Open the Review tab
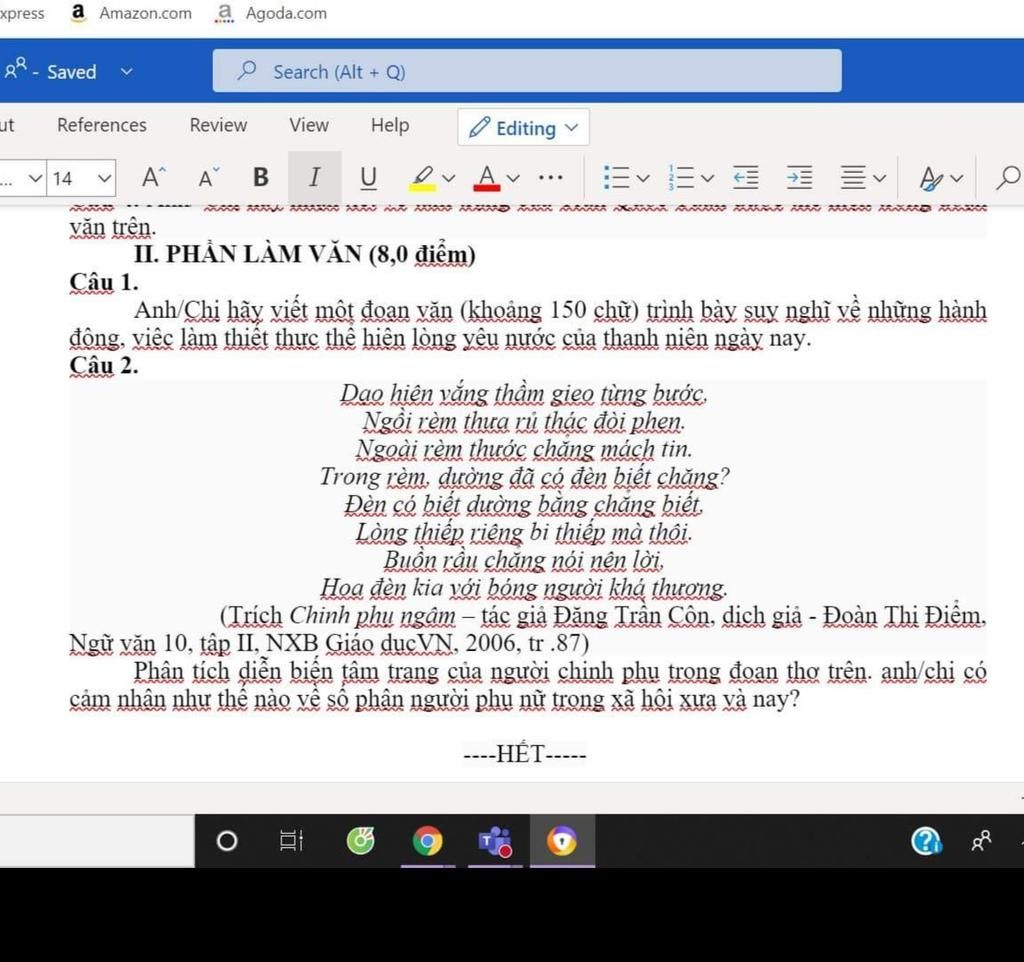The image size is (1024, 962). click(218, 125)
